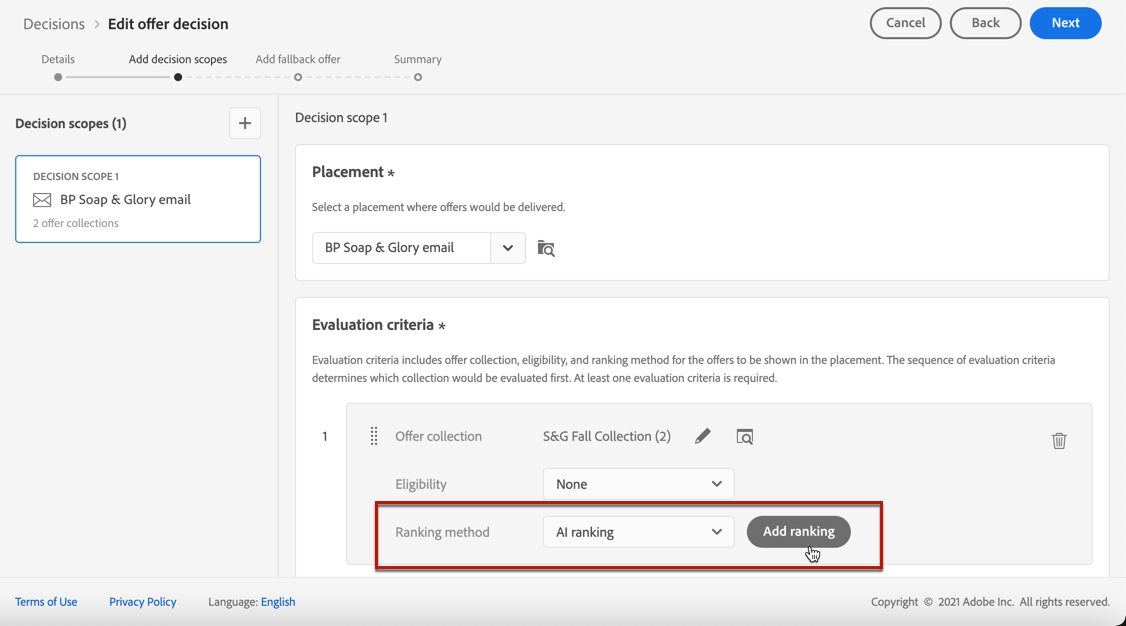Go Back to the previous step

coord(985,23)
